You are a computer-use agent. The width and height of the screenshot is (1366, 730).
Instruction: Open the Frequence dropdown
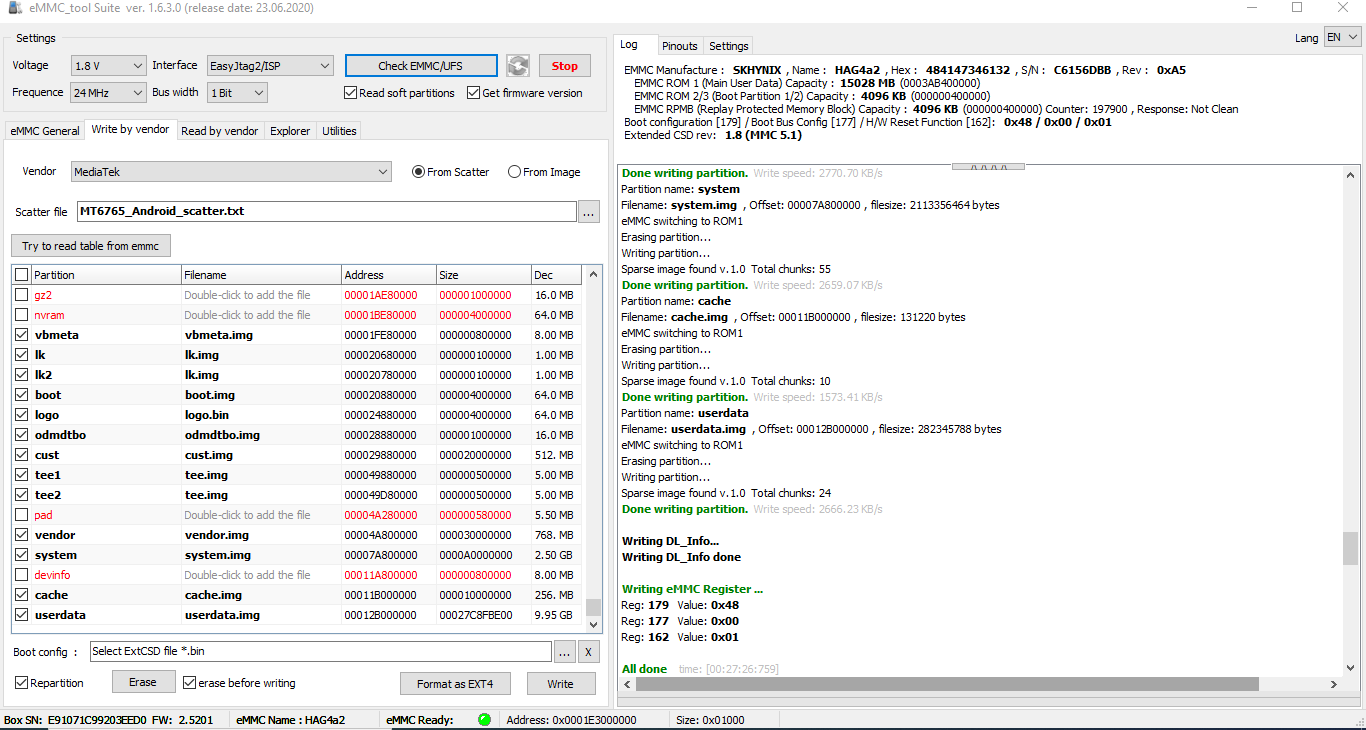(x=109, y=93)
